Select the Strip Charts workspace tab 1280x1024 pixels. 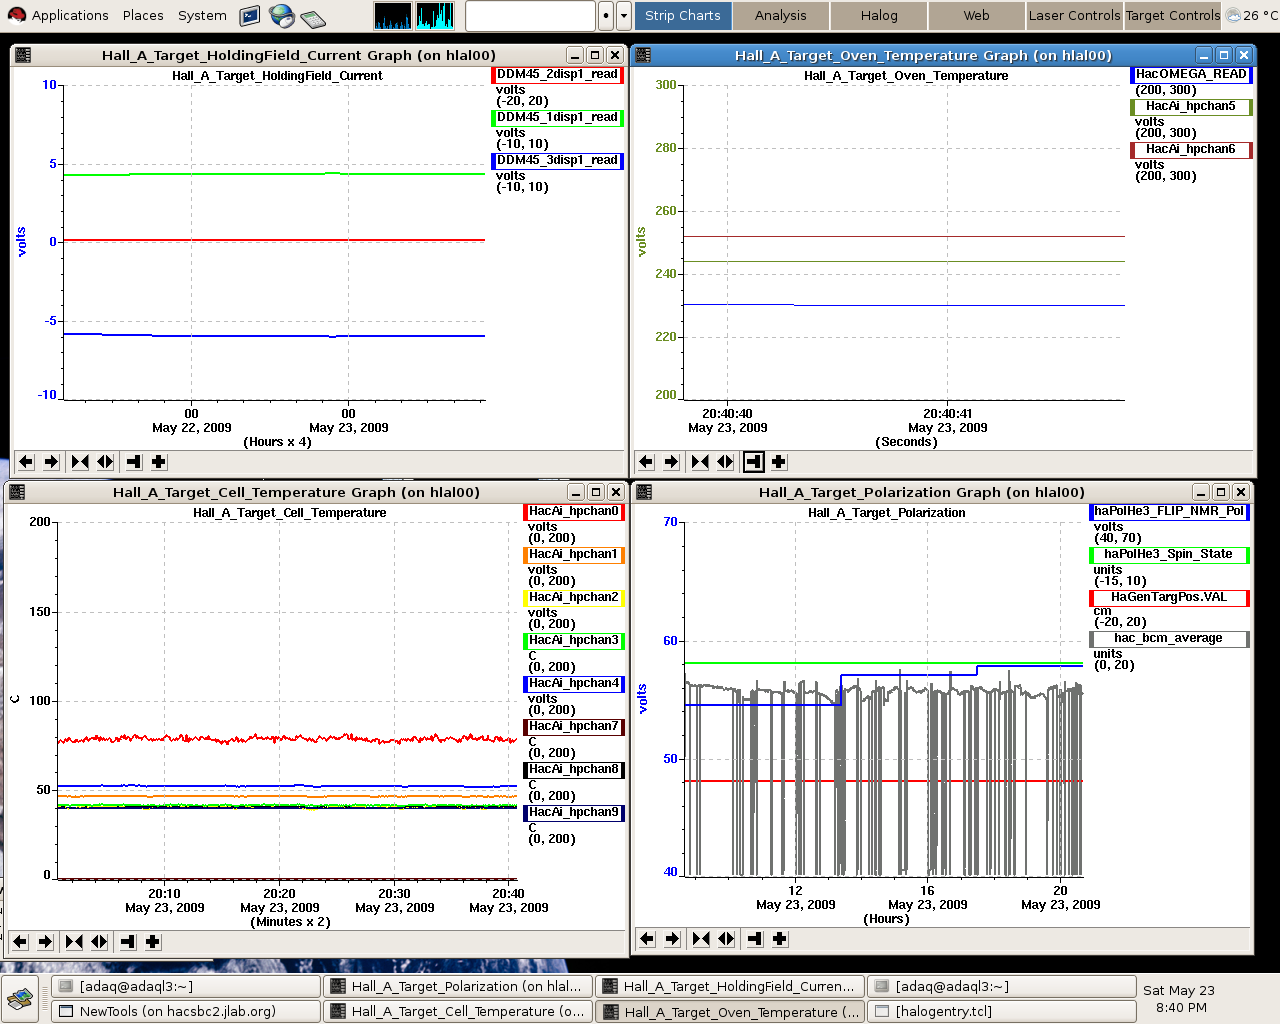pos(683,15)
